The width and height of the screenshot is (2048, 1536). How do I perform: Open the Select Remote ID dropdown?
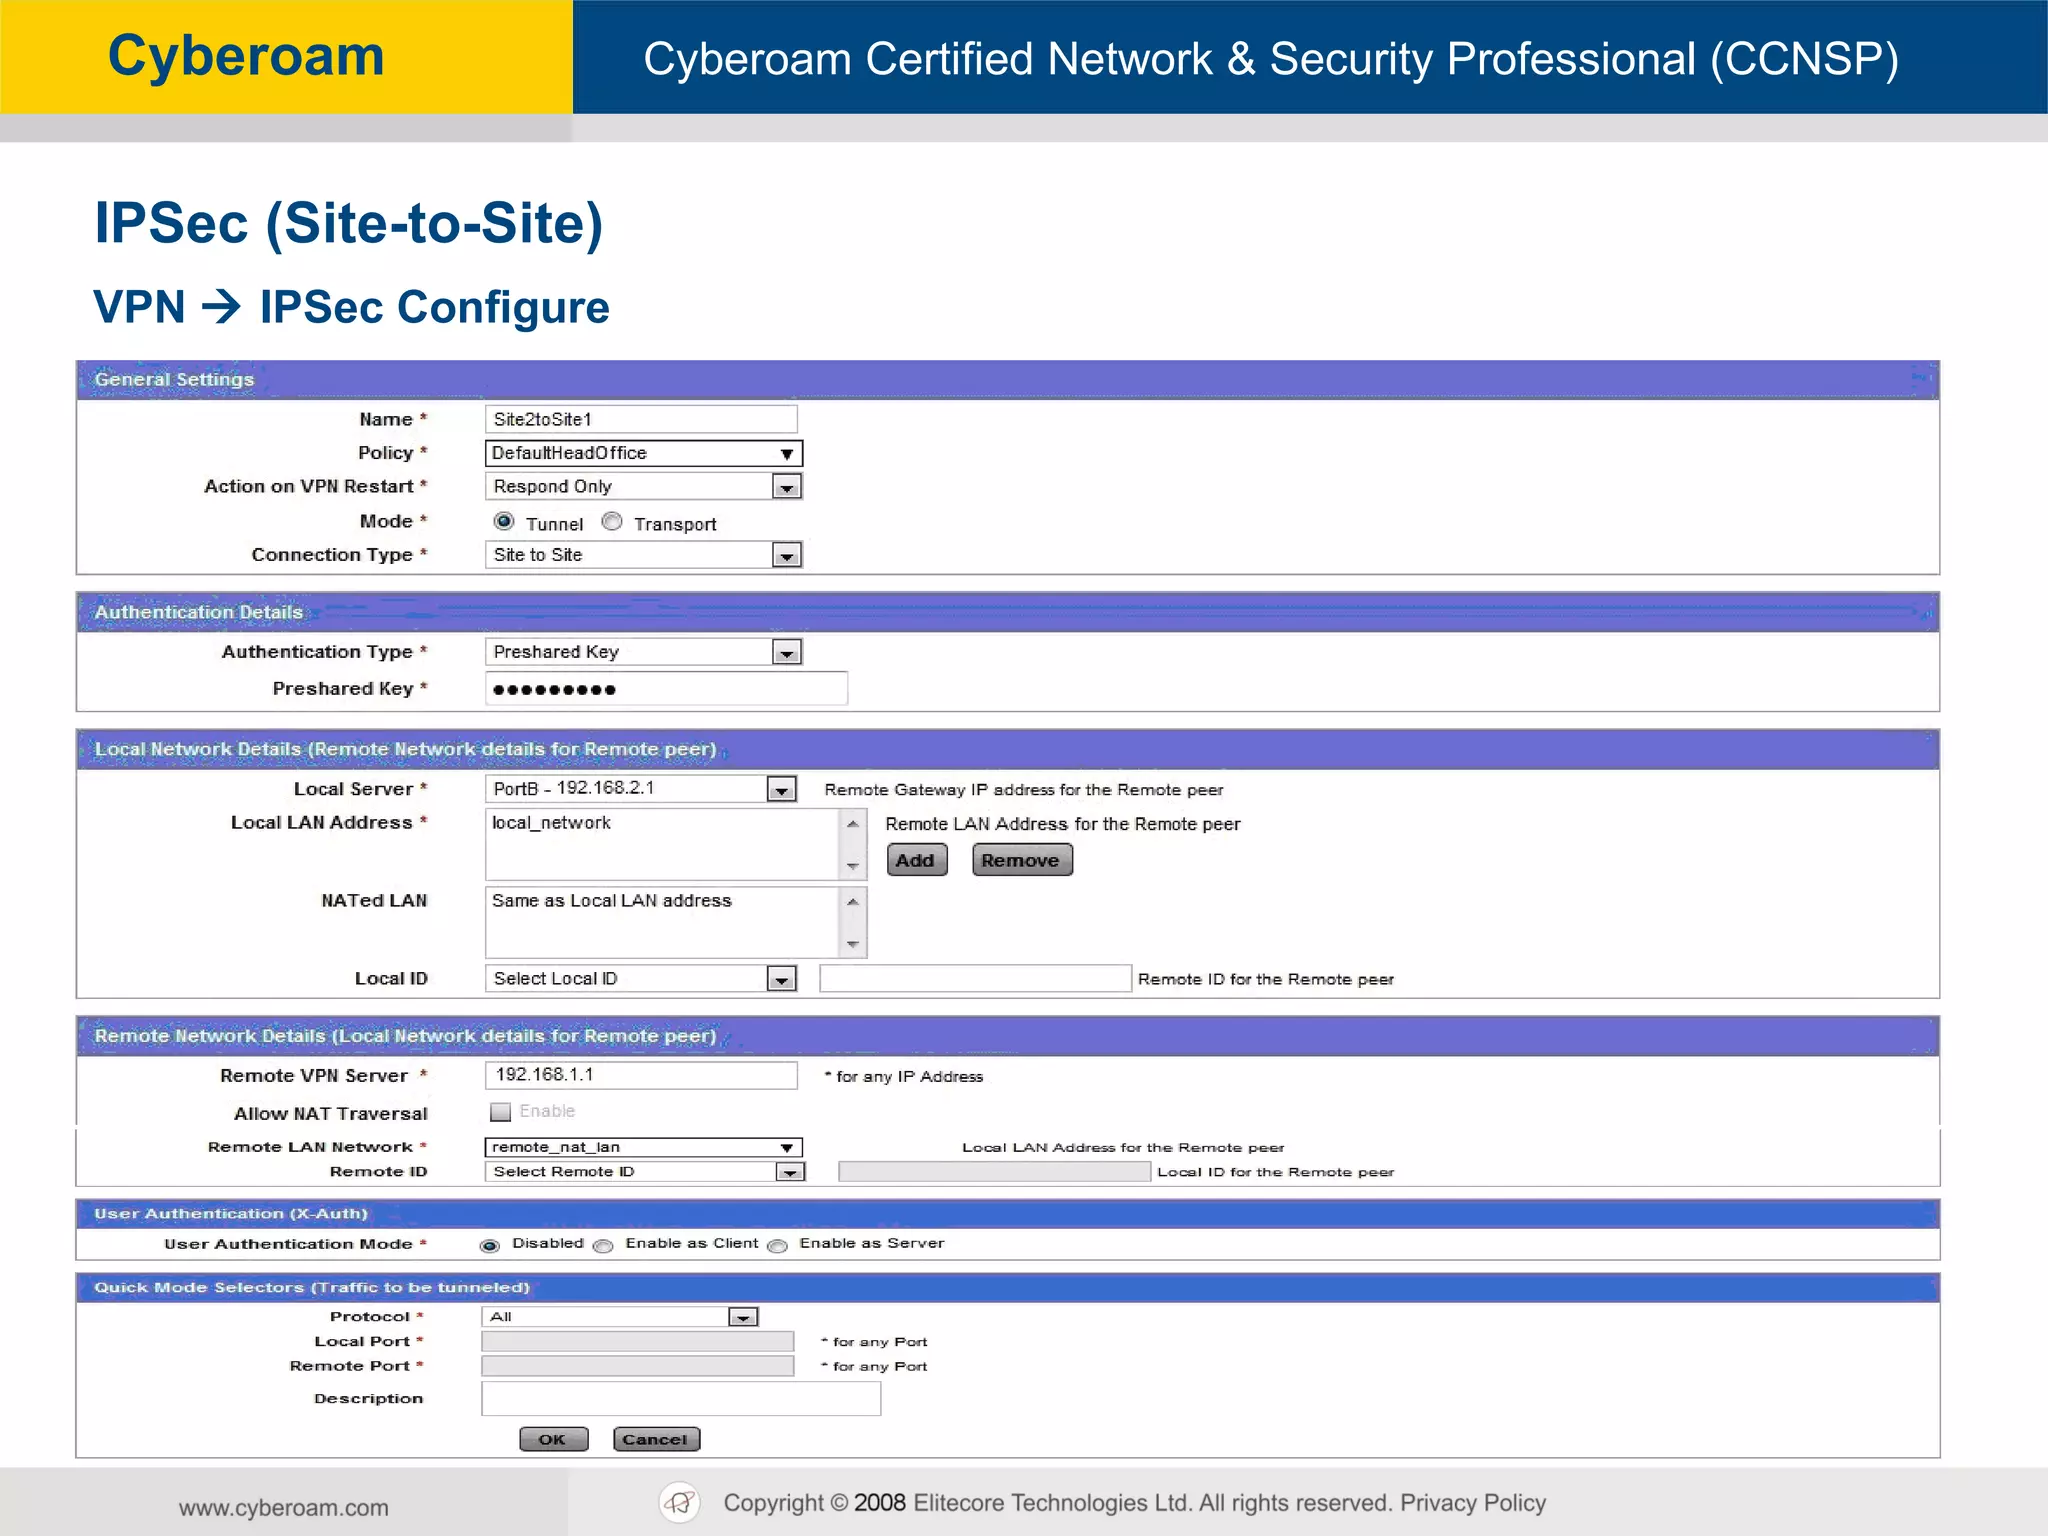coord(645,1172)
